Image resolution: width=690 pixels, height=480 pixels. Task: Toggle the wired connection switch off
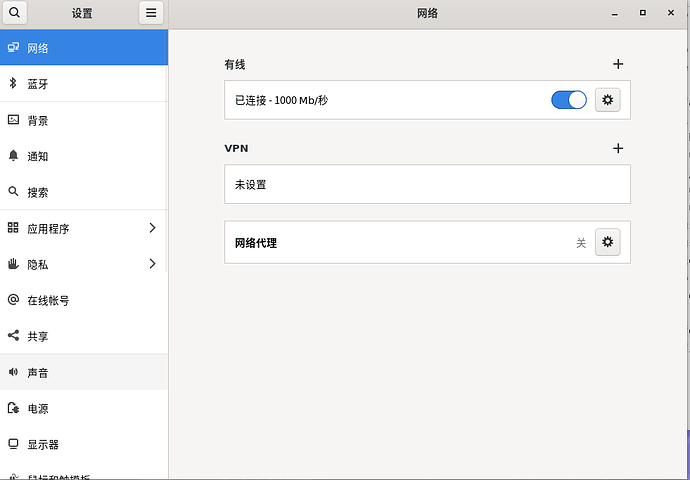569,100
